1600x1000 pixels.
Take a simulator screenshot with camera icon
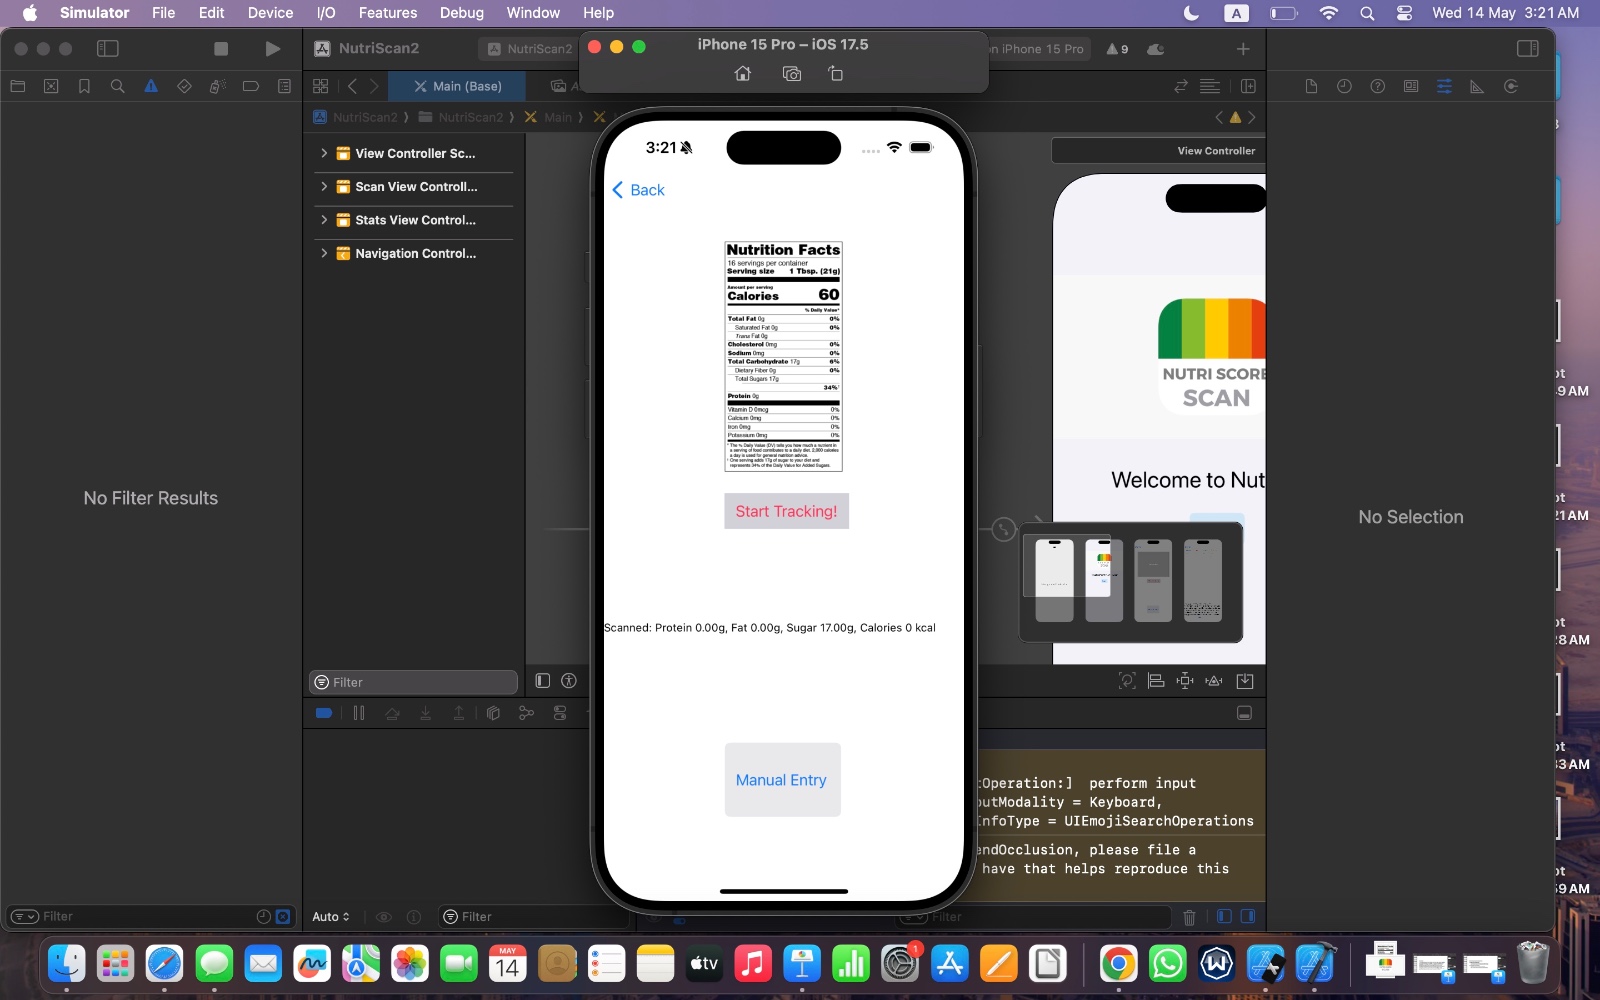(792, 74)
